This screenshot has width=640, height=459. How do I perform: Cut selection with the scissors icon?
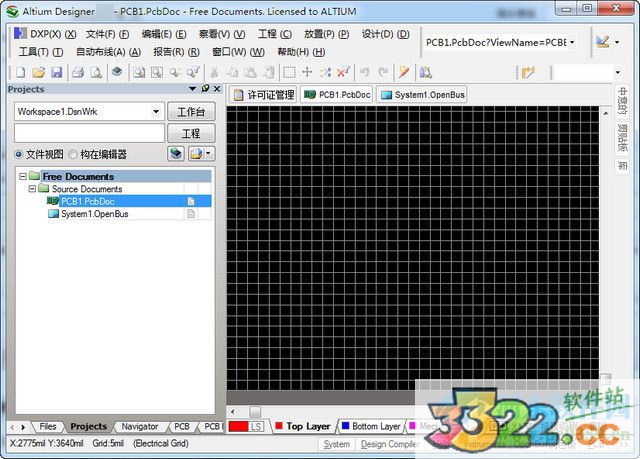click(214, 73)
